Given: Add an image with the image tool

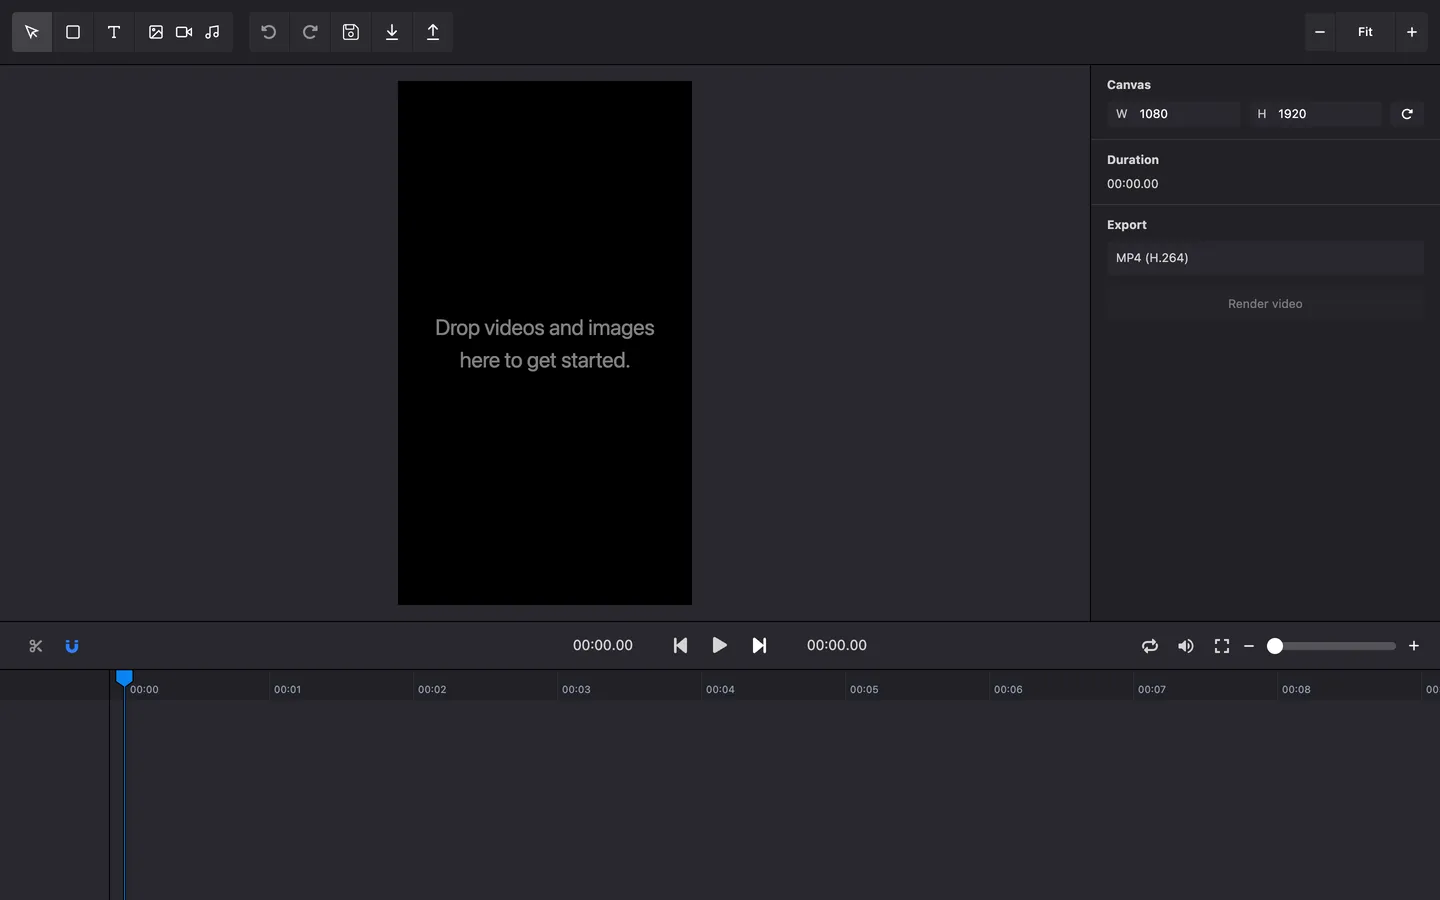Looking at the screenshot, I should (156, 32).
